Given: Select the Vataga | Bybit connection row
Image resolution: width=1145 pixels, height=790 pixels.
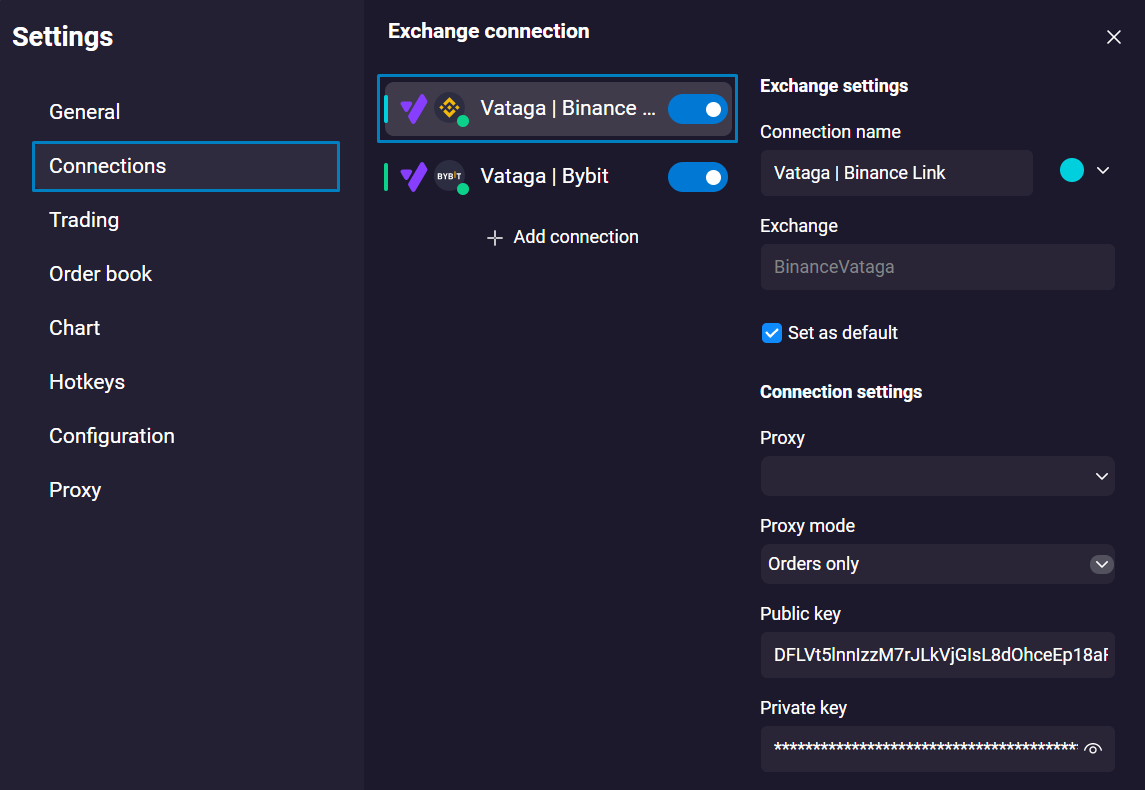Looking at the screenshot, I should coord(557,177).
